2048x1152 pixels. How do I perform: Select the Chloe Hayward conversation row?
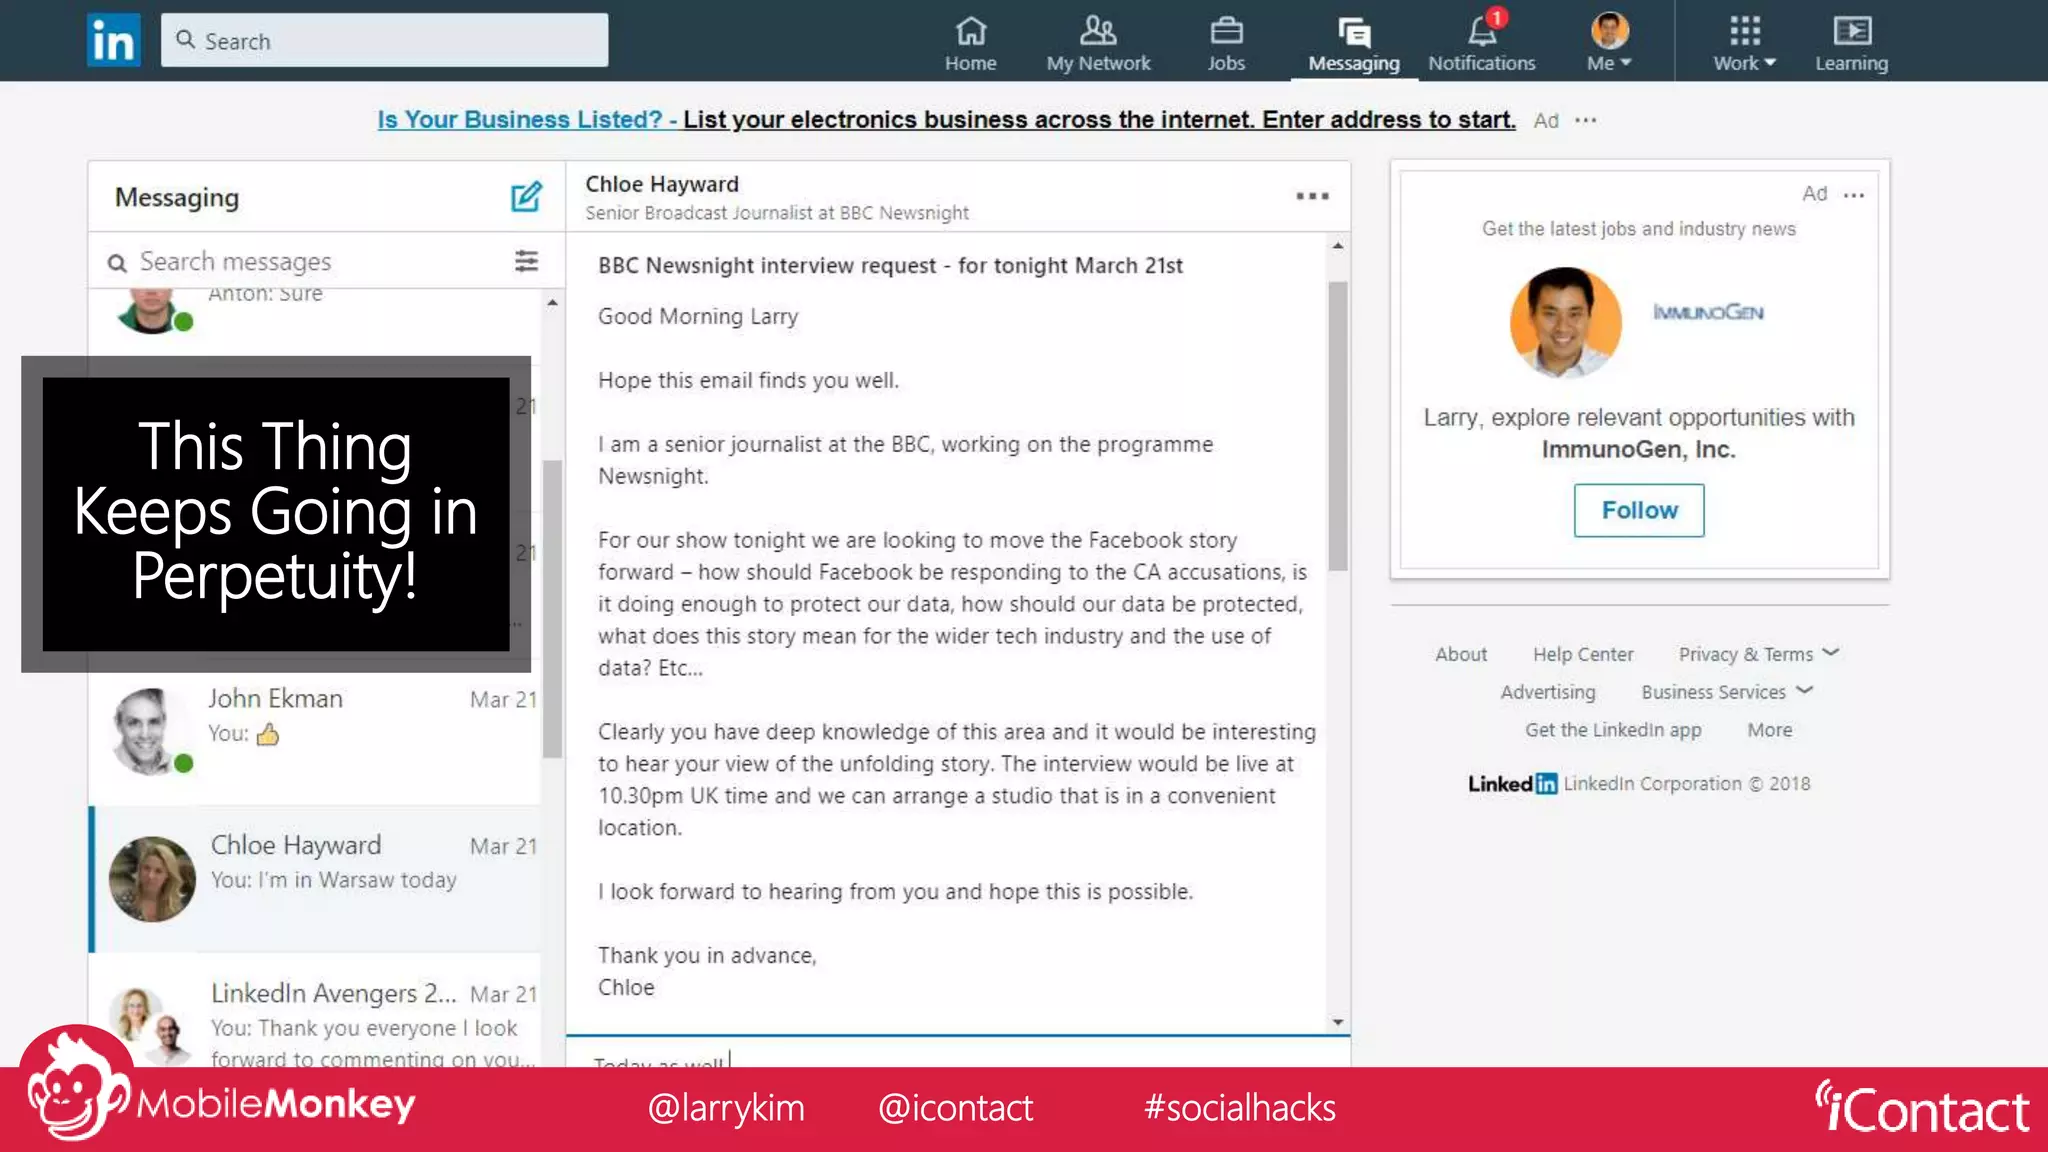[316, 879]
